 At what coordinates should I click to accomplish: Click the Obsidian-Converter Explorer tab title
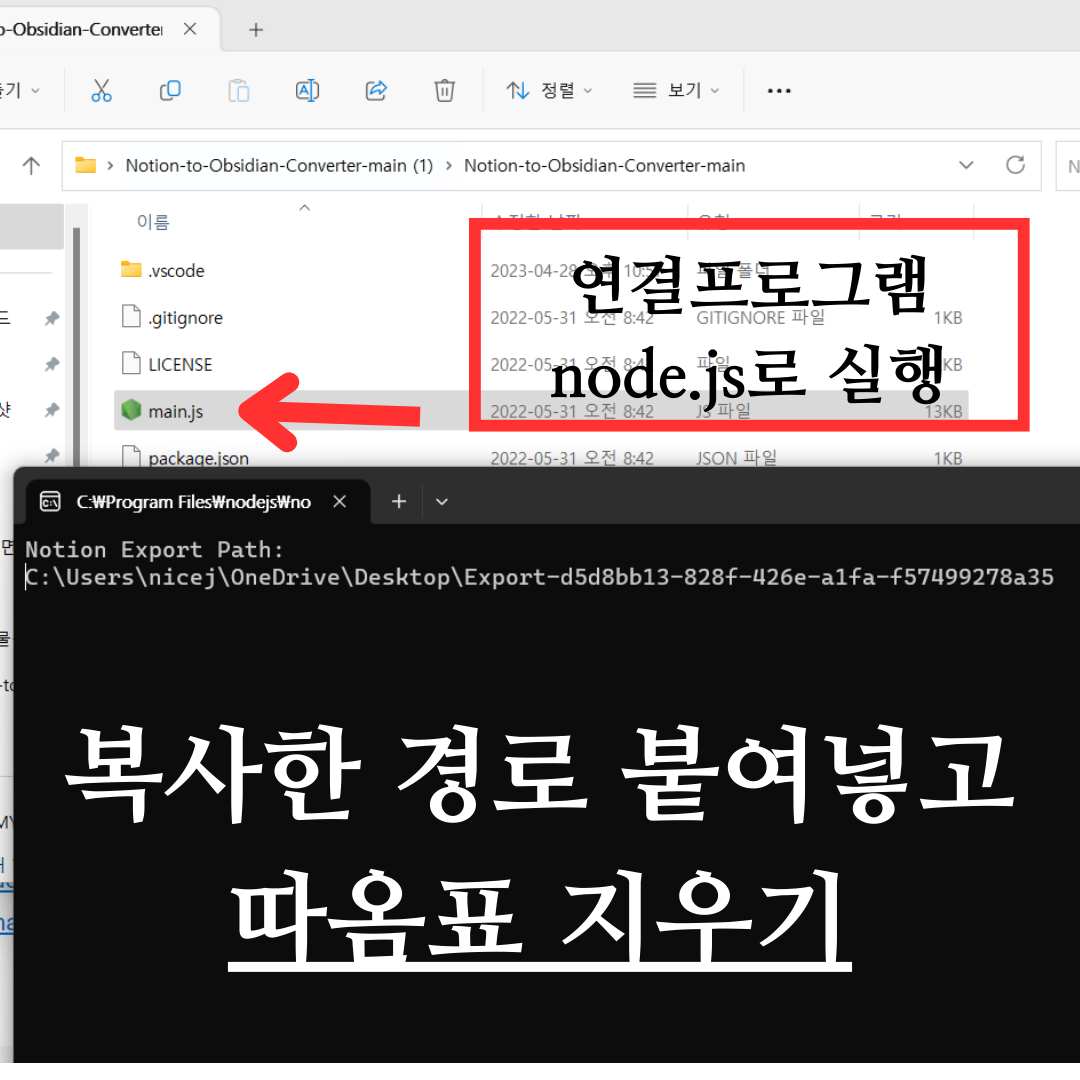pos(81,30)
